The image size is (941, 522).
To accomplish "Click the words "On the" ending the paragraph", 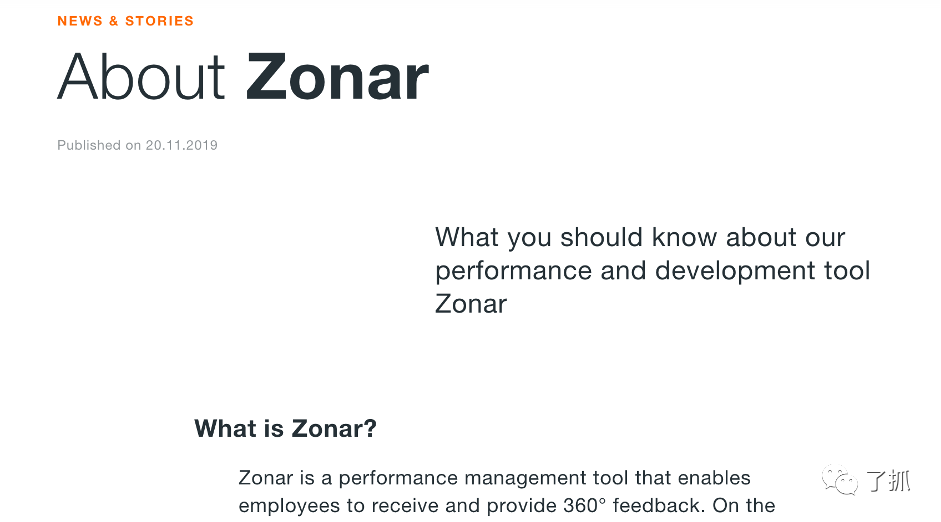I will (x=744, y=506).
